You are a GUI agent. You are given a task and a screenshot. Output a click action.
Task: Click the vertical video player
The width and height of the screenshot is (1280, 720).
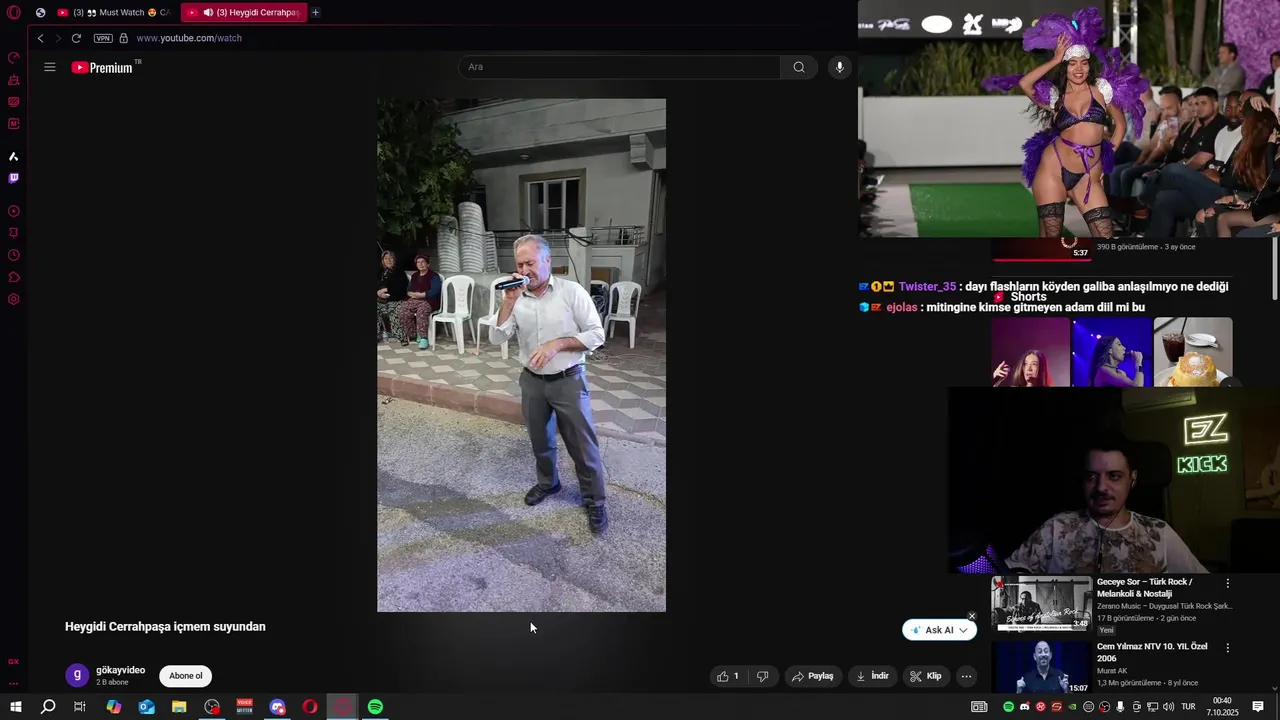click(x=521, y=355)
